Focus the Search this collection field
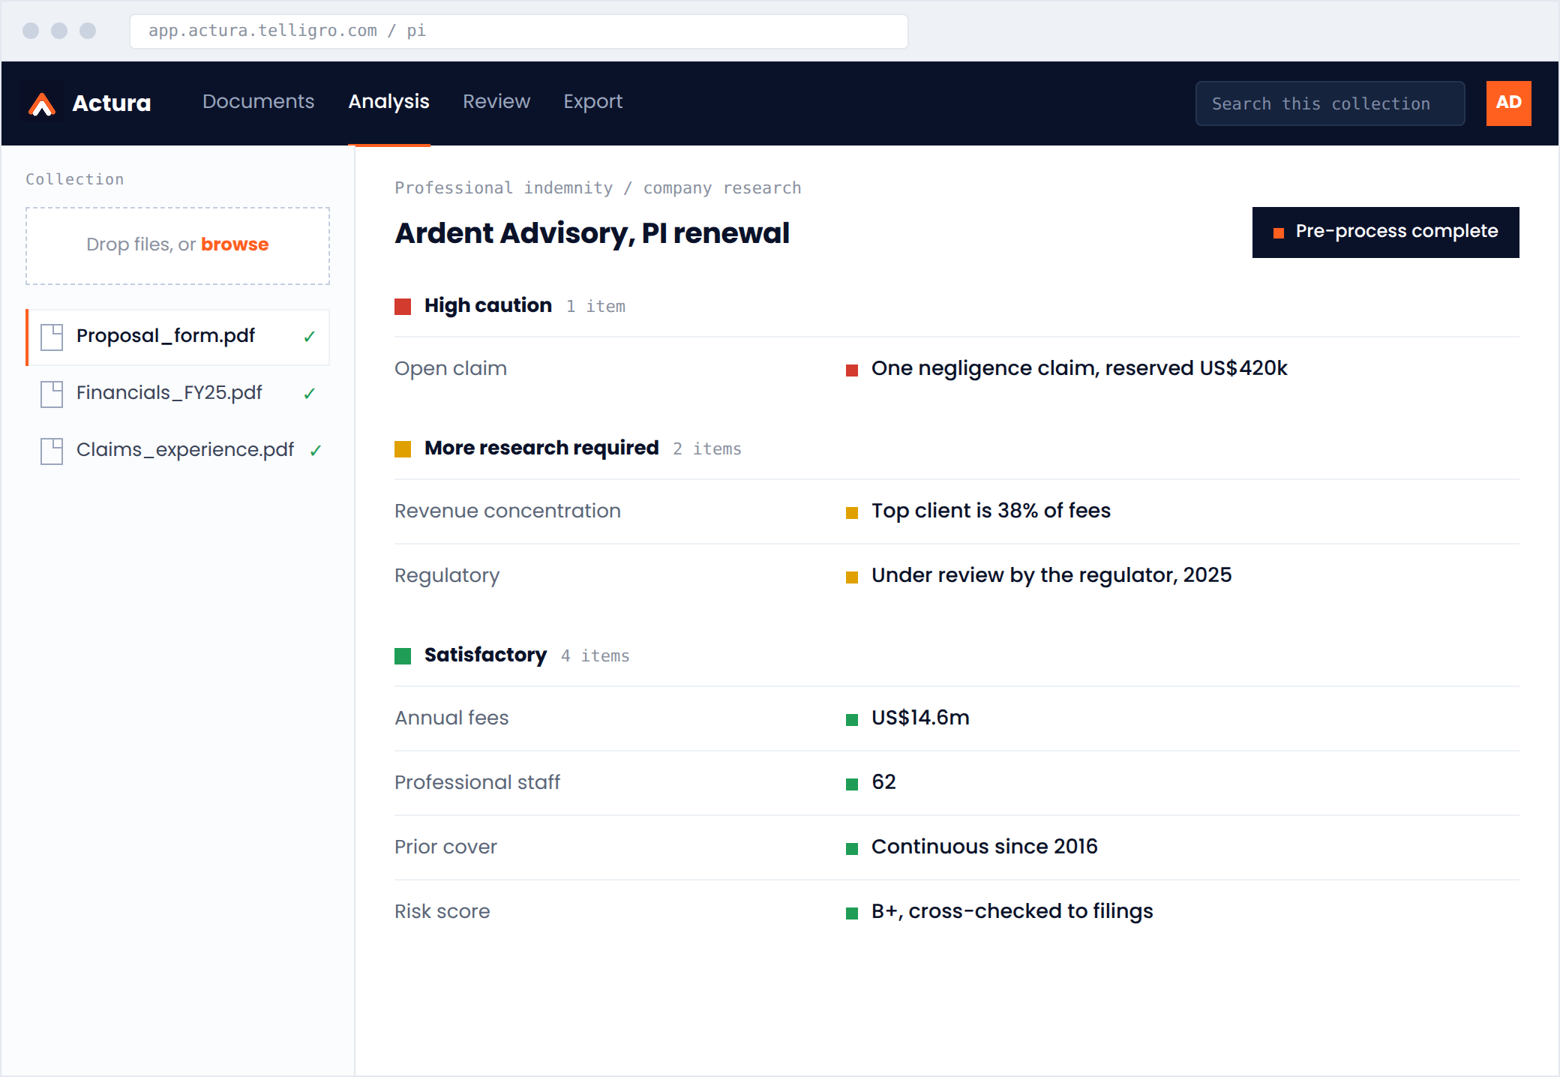The width and height of the screenshot is (1560, 1077). (1330, 103)
